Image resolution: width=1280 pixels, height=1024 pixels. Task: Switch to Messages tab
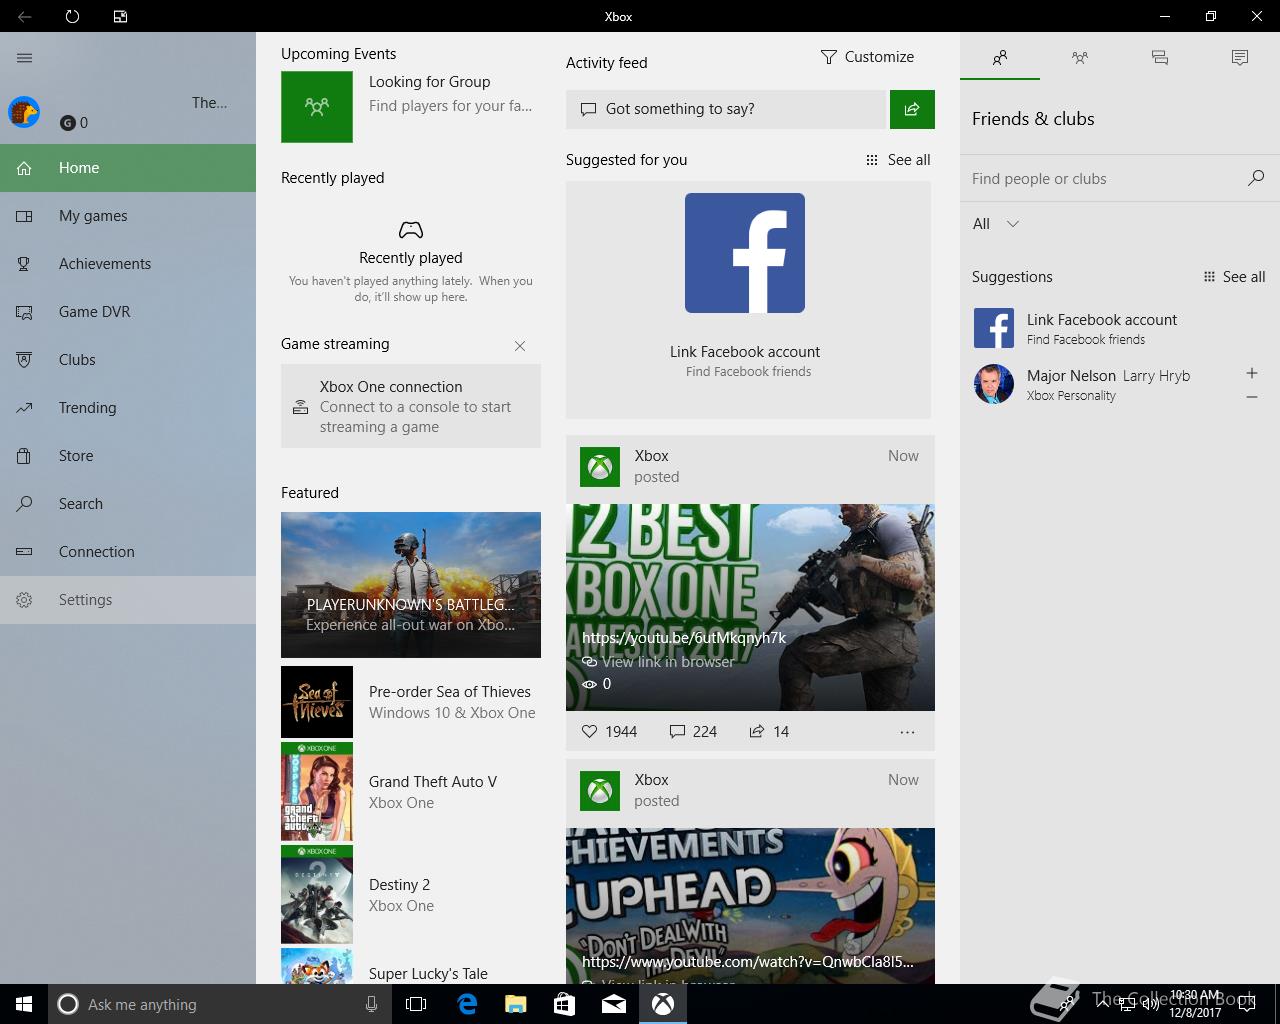(1160, 58)
